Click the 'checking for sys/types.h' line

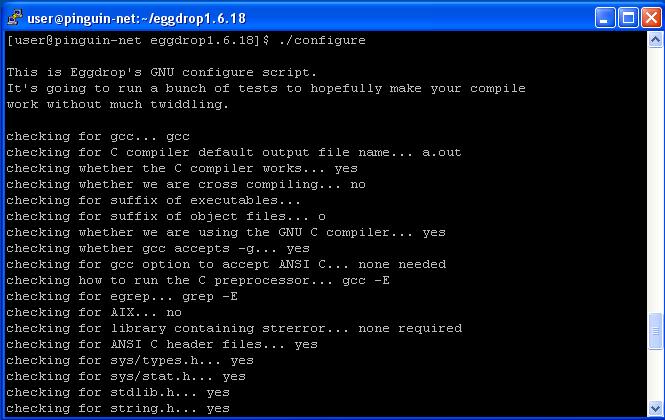(130, 361)
